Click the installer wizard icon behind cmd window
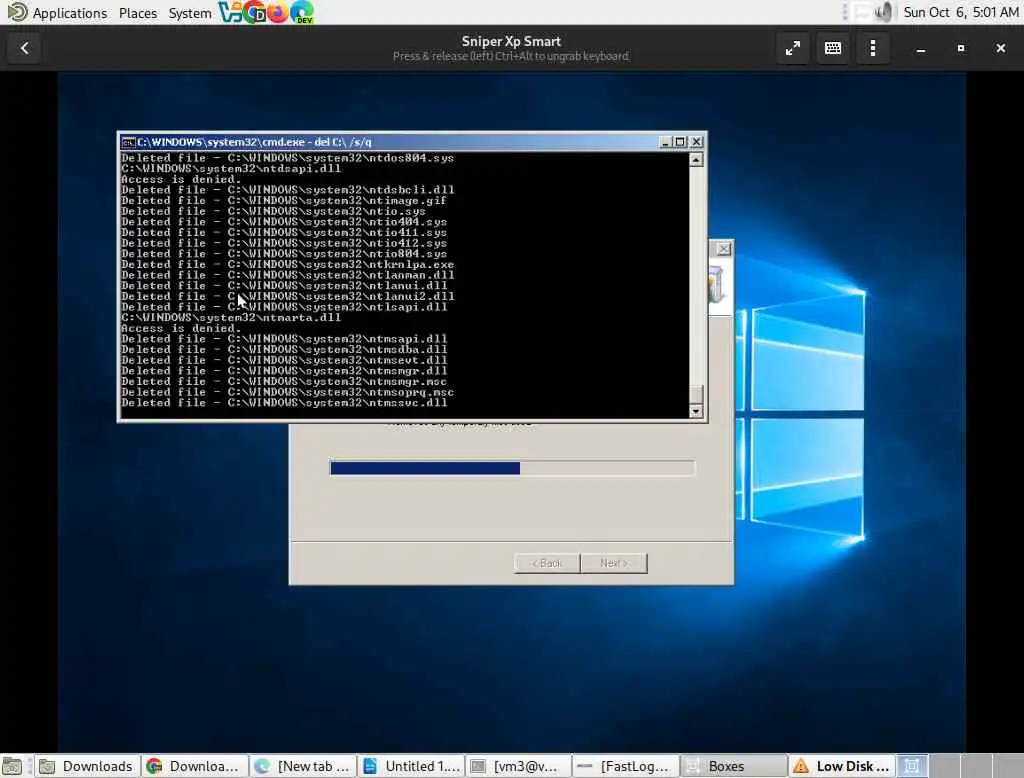 [x=716, y=285]
